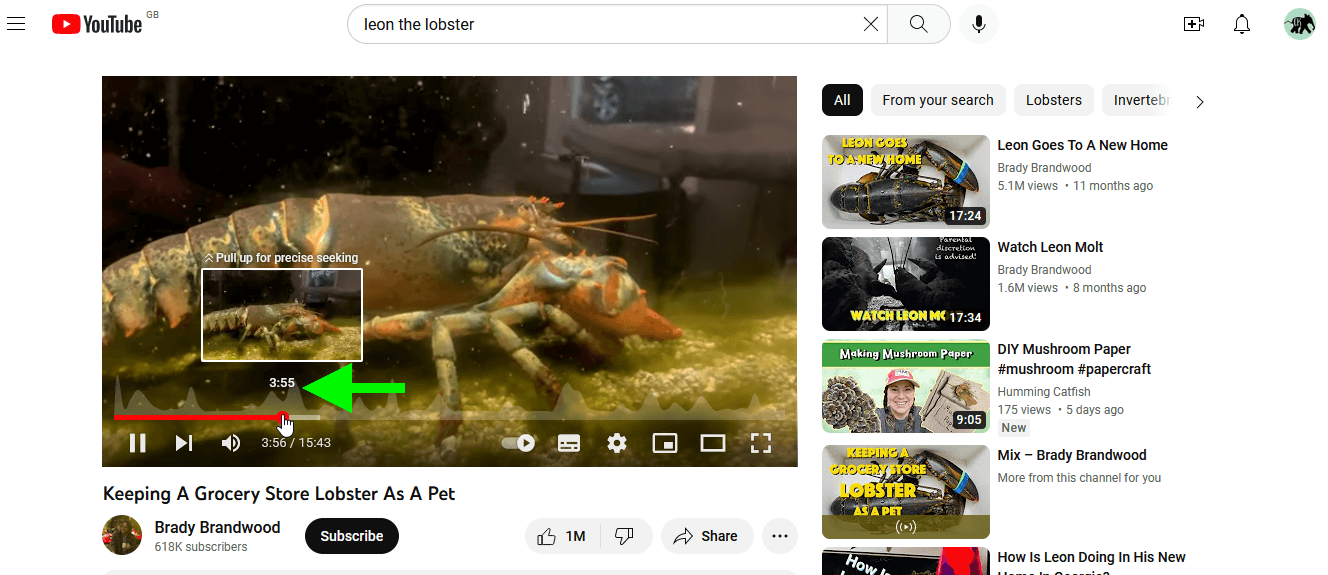The height and width of the screenshot is (575, 1328).
Task: Skip to next video
Action: [x=184, y=442]
